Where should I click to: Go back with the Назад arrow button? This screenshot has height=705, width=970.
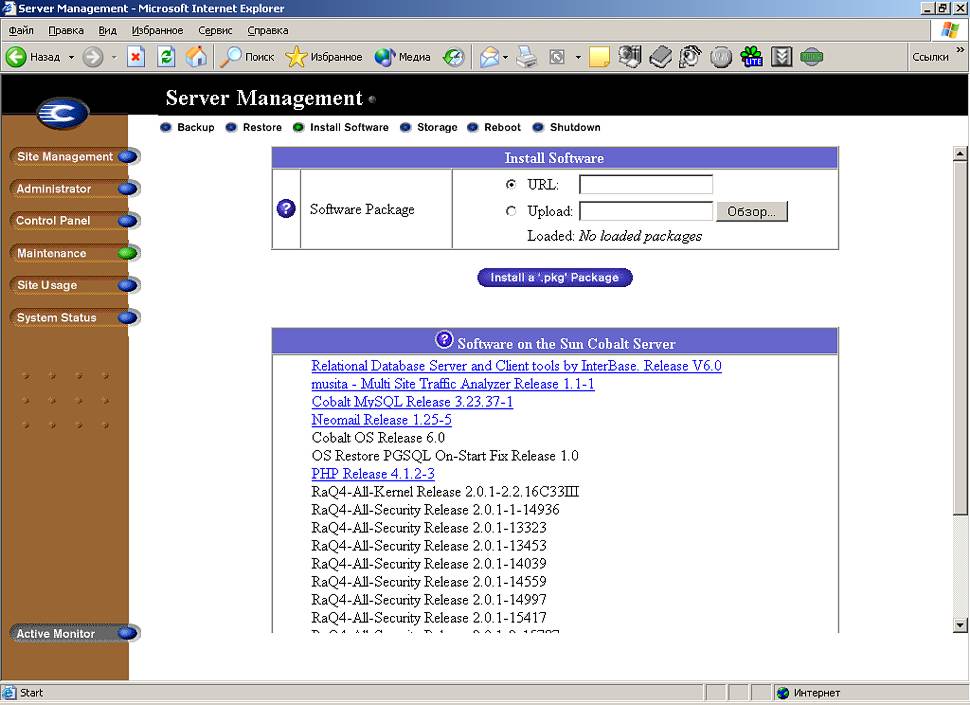pyautogui.click(x=33, y=57)
